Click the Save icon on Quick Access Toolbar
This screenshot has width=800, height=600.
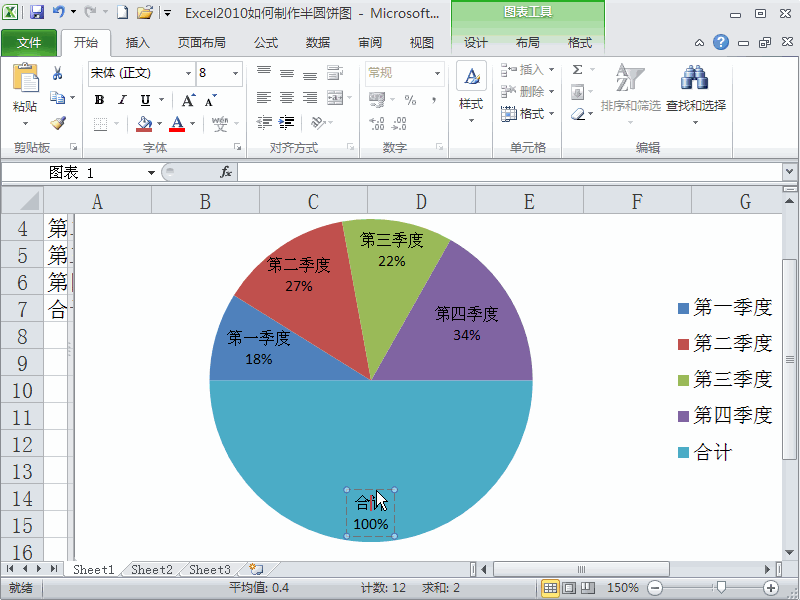pos(37,10)
